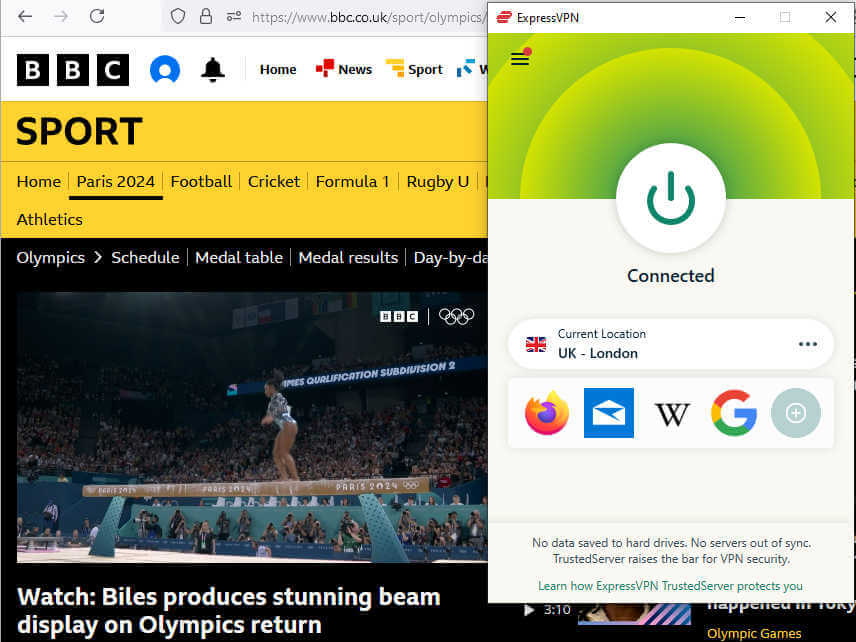856x642 pixels.
Task: Click the browser address bar URL
Action: click(x=368, y=17)
